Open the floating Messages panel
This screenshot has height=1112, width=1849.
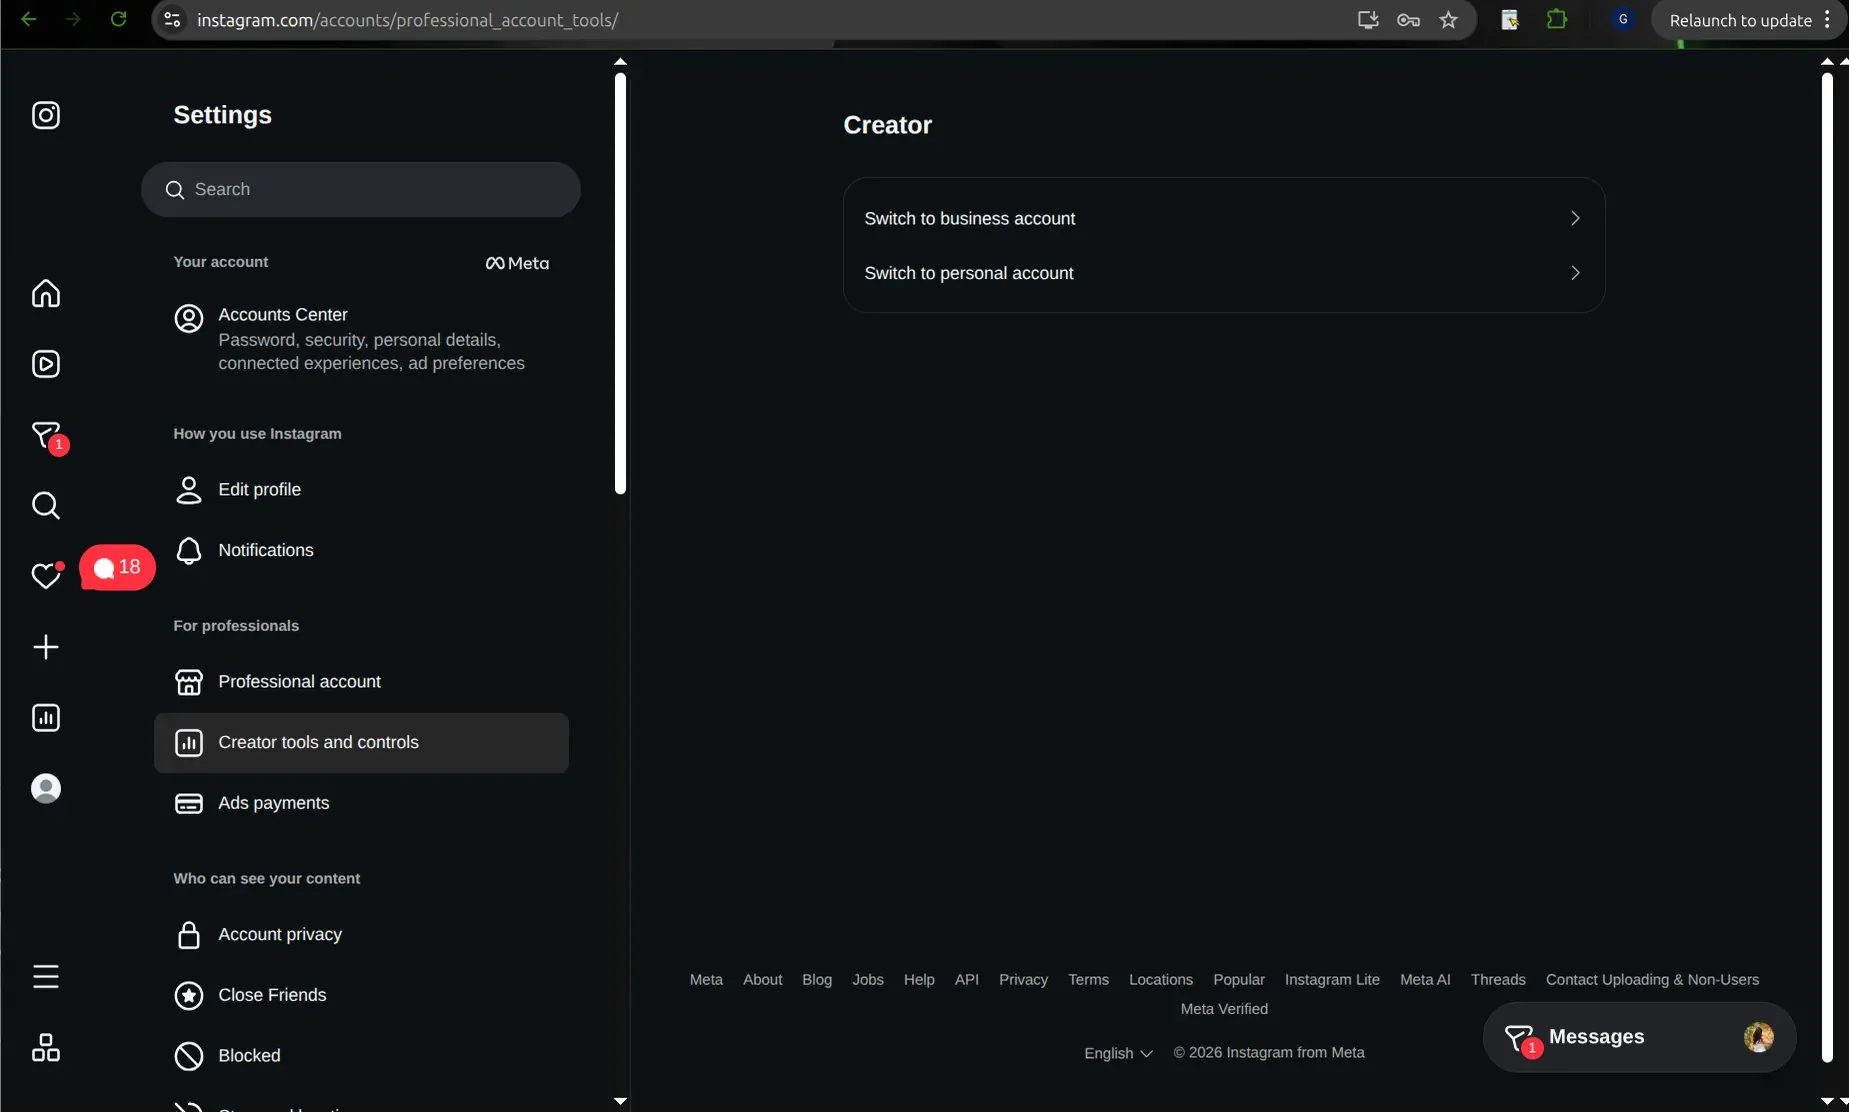coord(1639,1037)
